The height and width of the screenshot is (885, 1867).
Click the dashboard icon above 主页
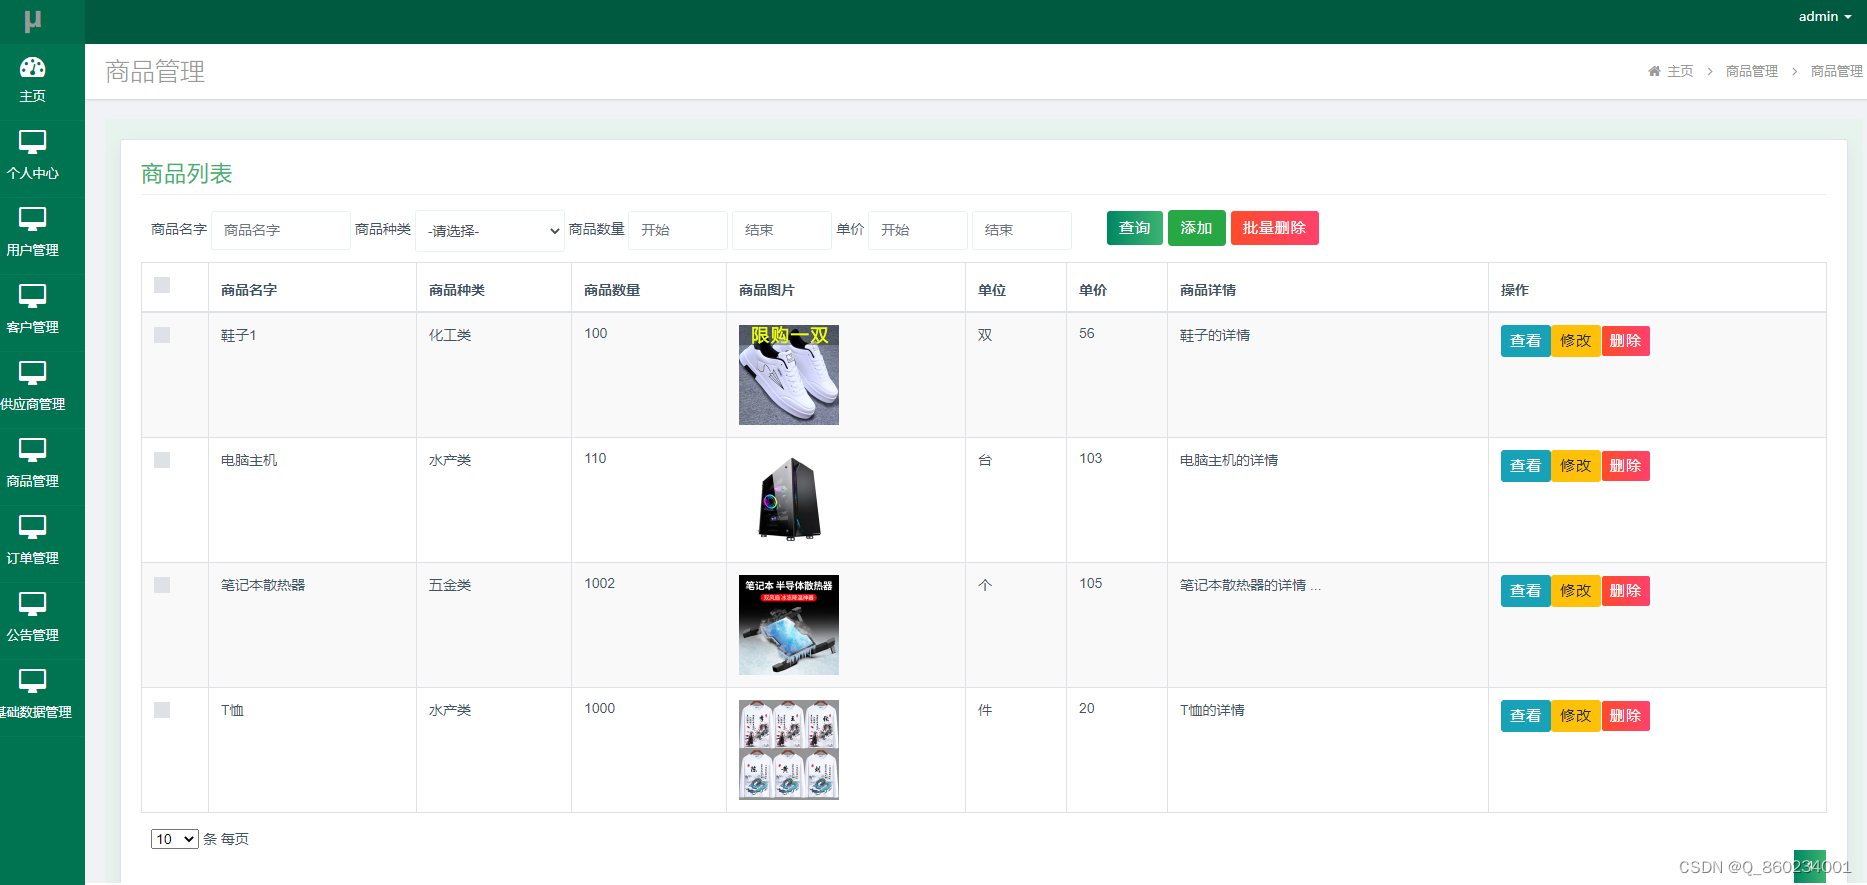[33, 67]
